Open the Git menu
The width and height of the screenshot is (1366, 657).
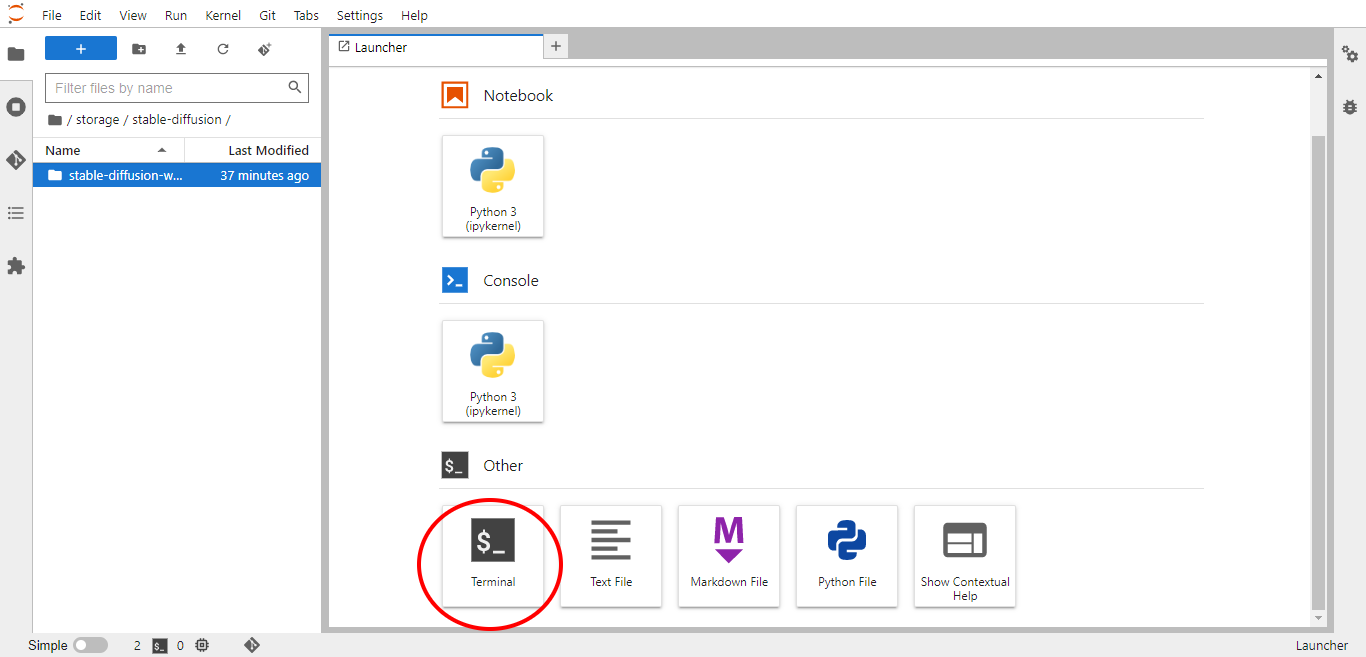pyautogui.click(x=267, y=15)
